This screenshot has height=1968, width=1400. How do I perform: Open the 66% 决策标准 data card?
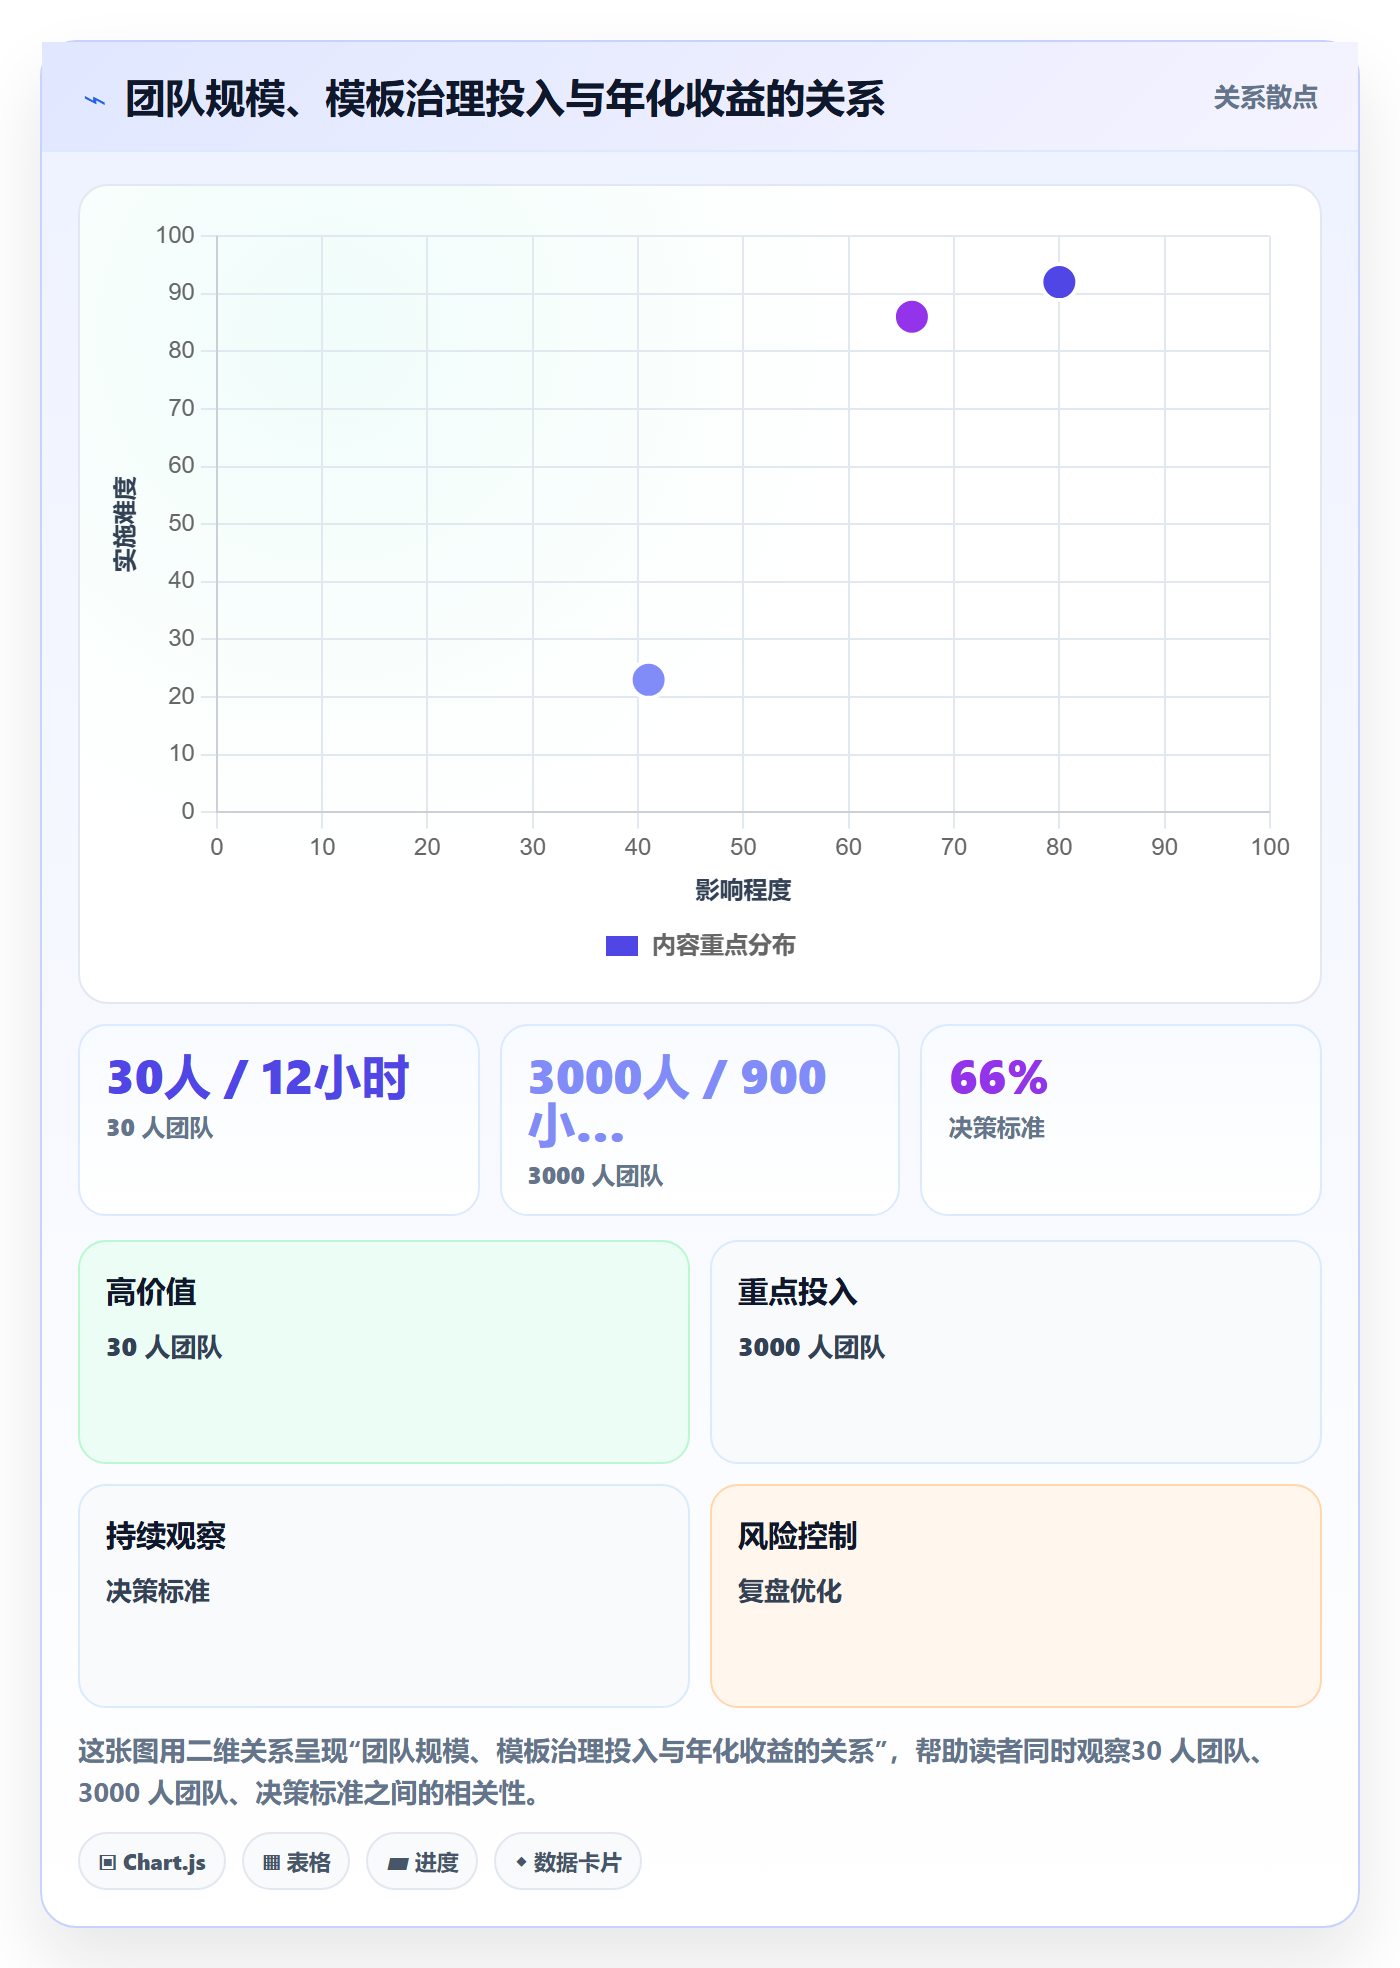pyautogui.click(x=1121, y=1120)
